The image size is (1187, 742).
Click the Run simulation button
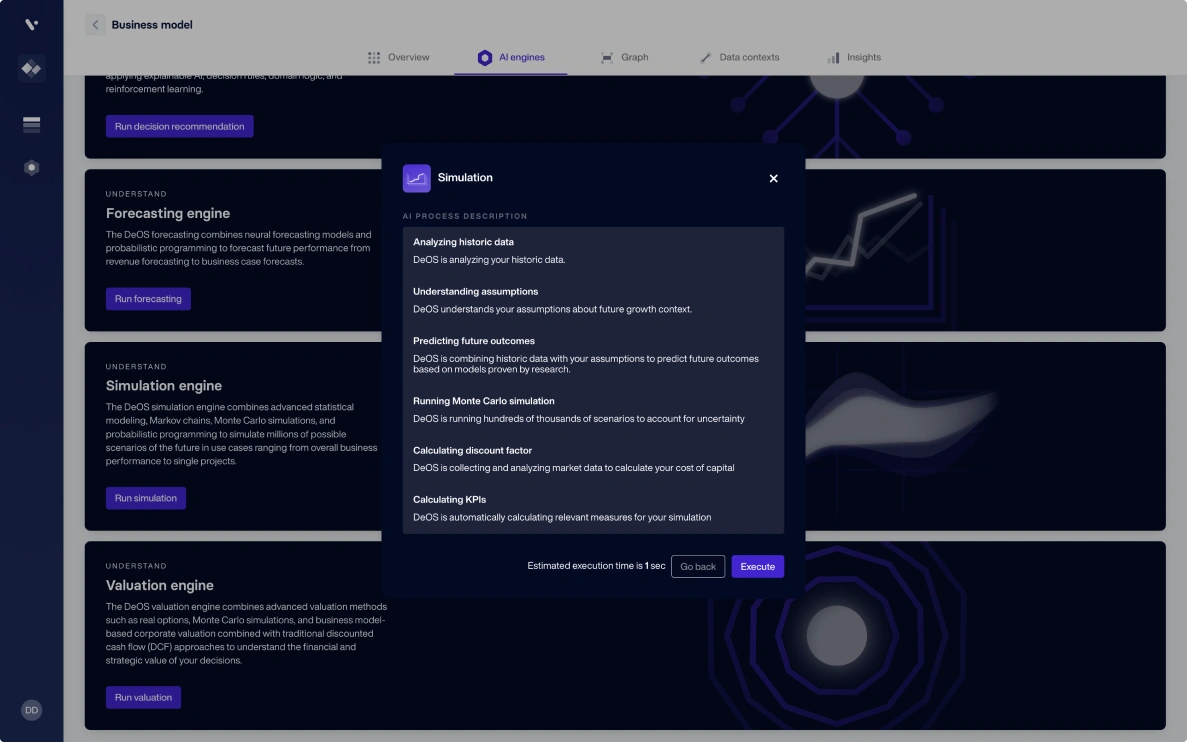click(x=146, y=498)
